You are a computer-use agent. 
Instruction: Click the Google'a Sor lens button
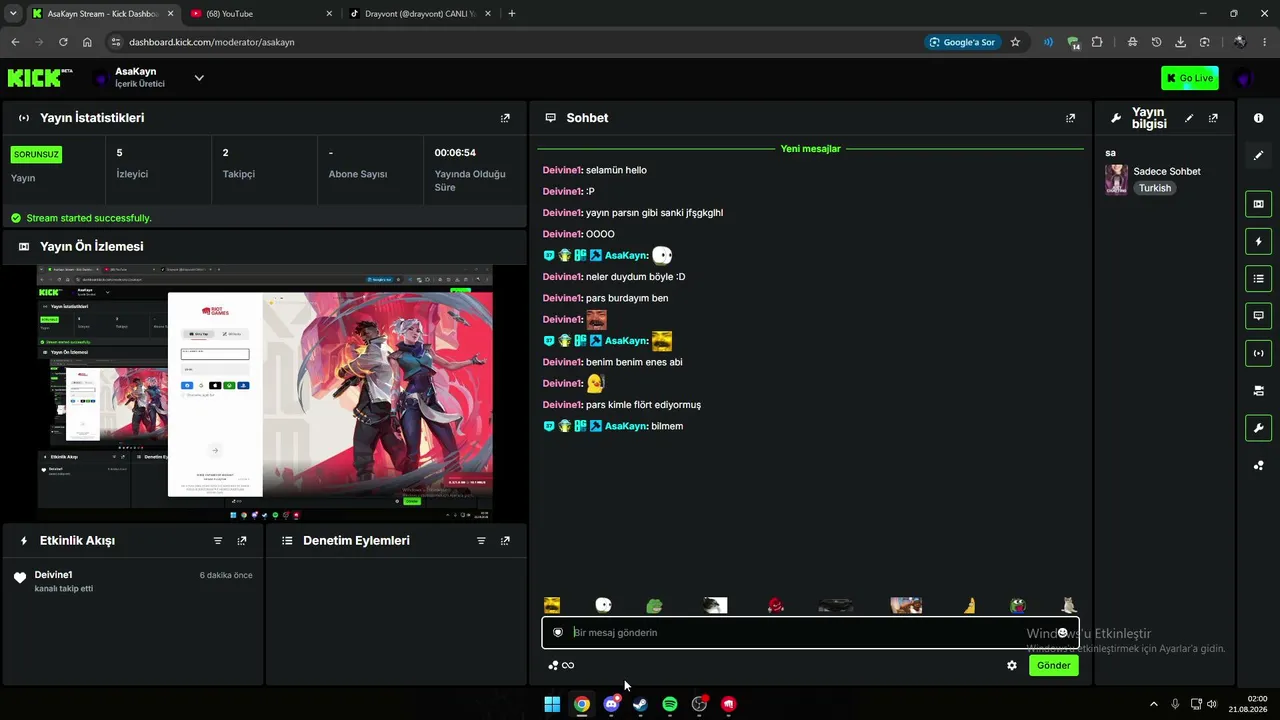click(962, 42)
